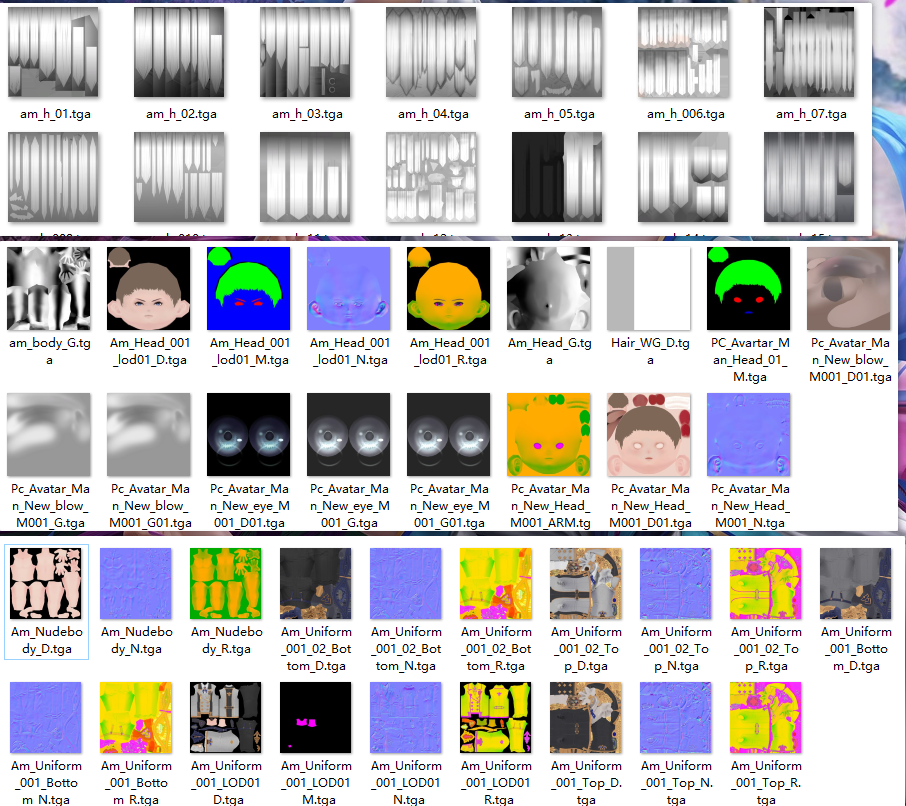Click the file name am_h_01.tga
Image resolution: width=906 pixels, height=806 pixels.
click(x=55, y=114)
